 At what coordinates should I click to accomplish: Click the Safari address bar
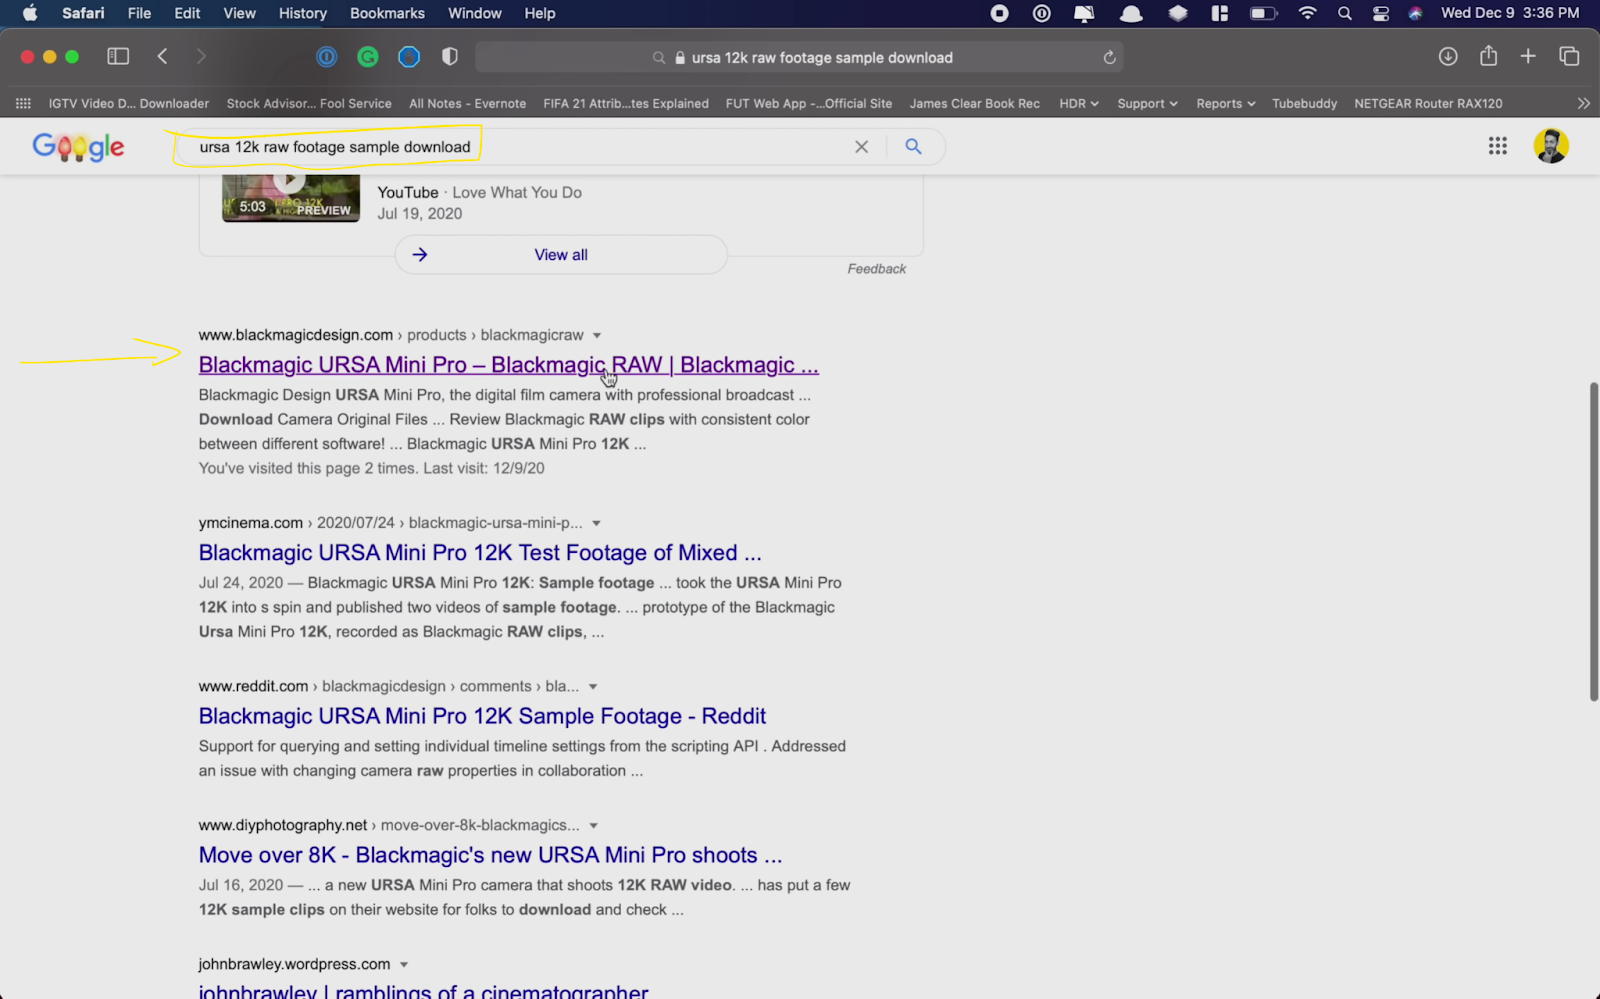799,58
